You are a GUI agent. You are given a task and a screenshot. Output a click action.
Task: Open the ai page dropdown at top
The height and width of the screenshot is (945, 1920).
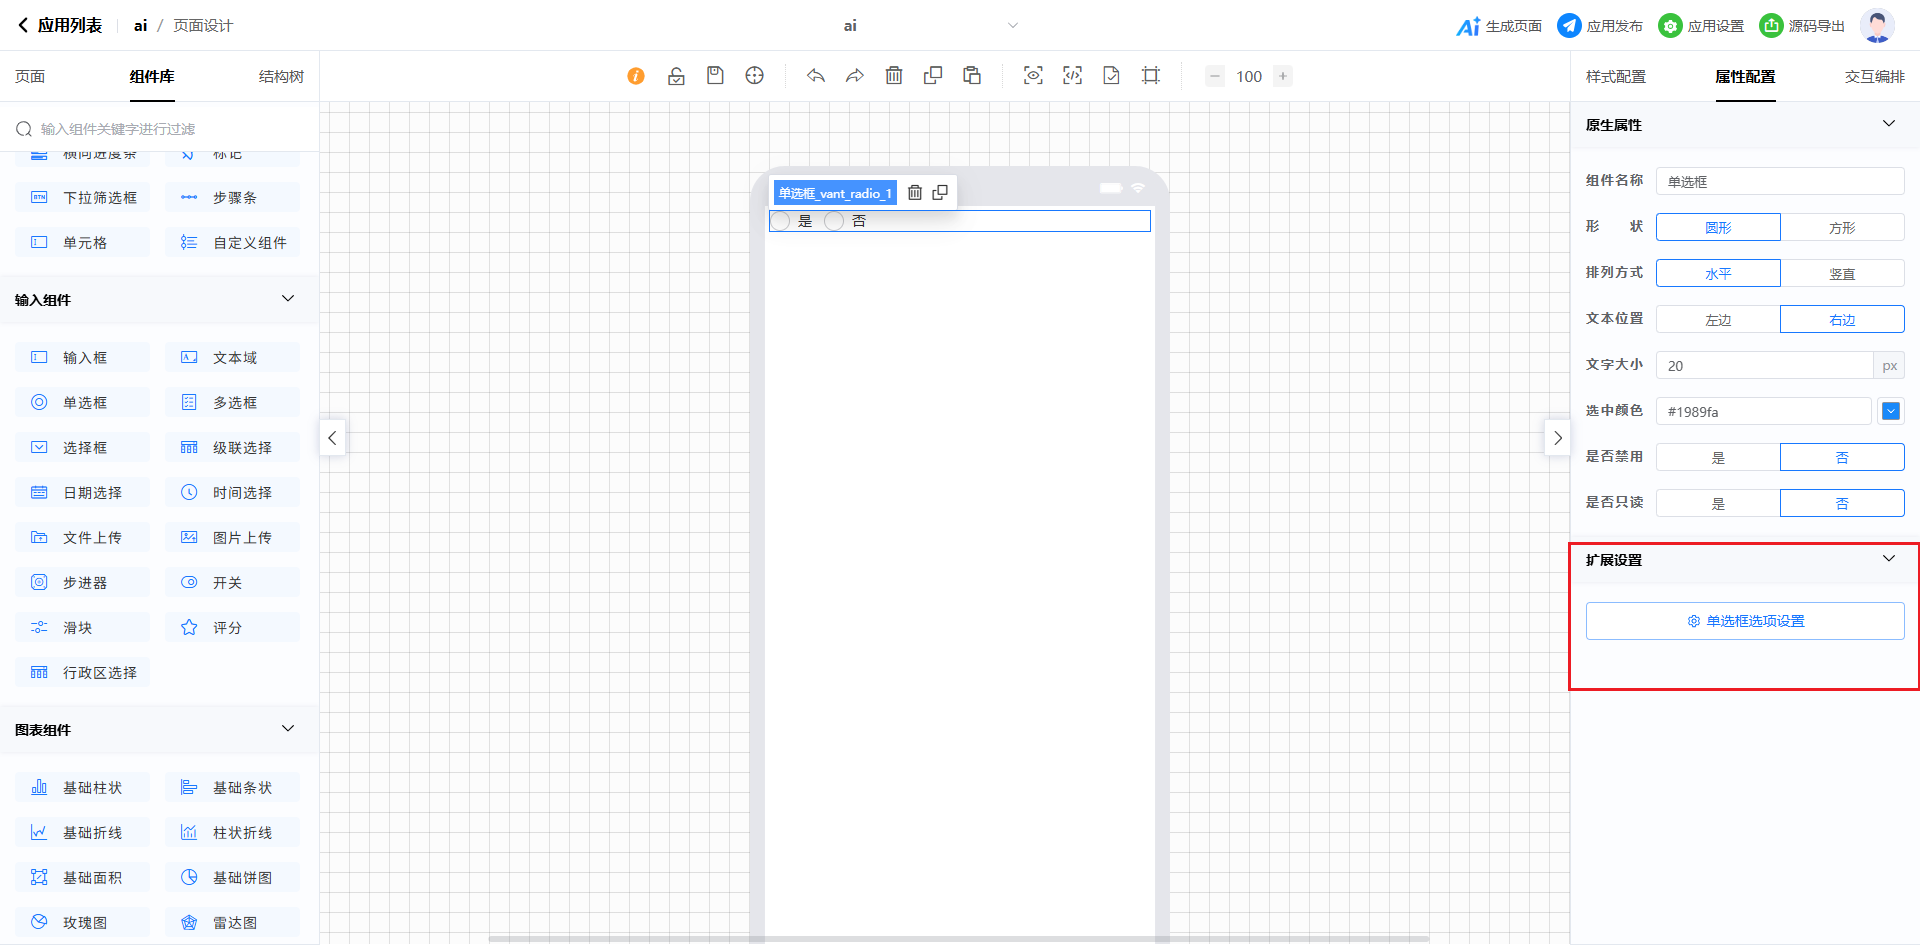pos(1012,26)
